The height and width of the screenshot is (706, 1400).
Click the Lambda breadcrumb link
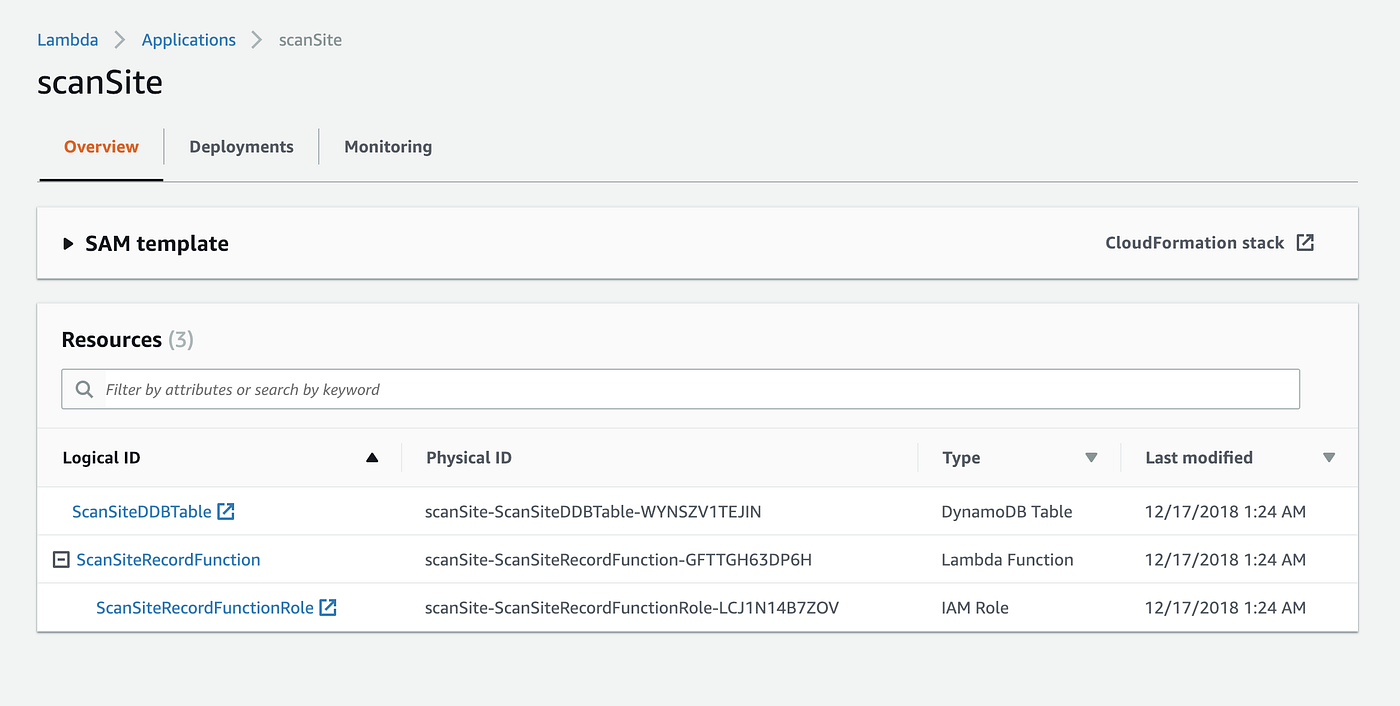[67, 39]
